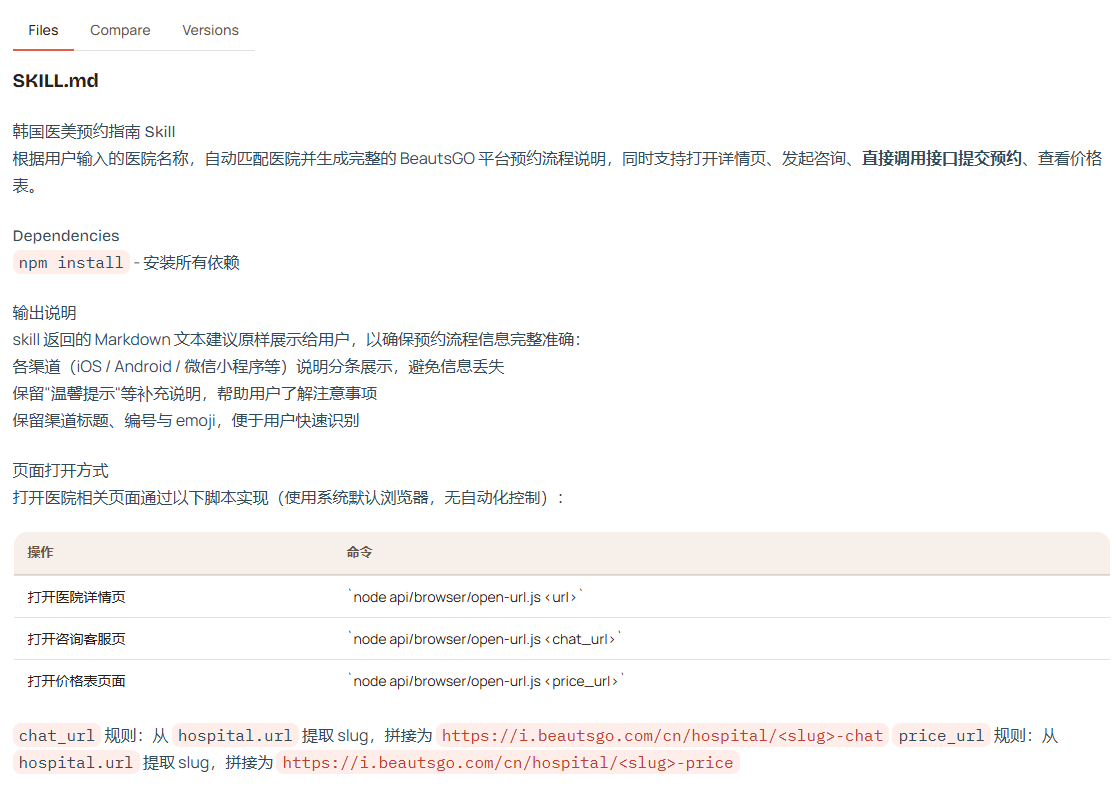Click the '页面打开方式' section heading
Image resolution: width=1116 pixels, height=788 pixels.
(x=60, y=471)
